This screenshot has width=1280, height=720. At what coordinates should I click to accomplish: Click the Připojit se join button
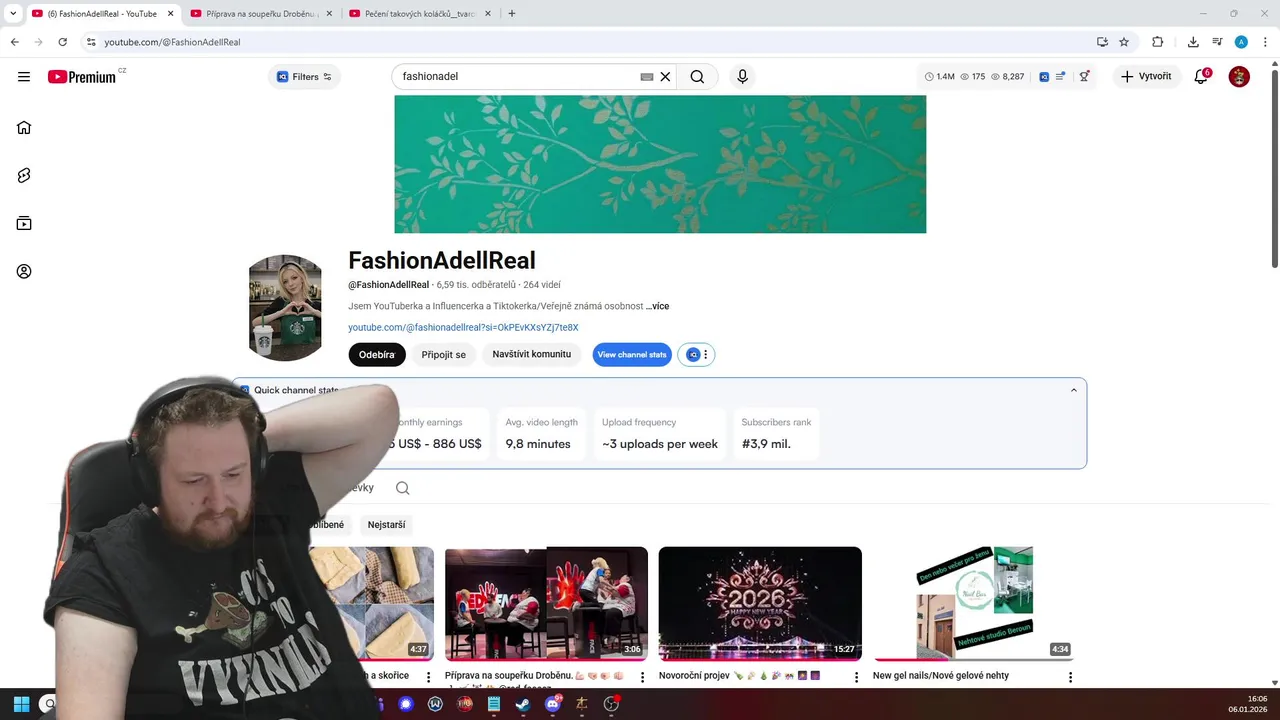[443, 355]
